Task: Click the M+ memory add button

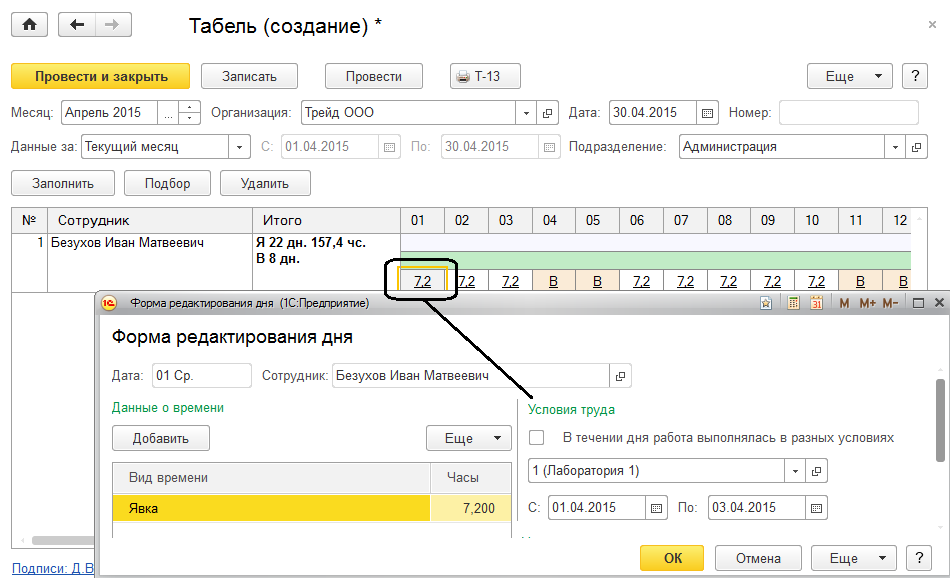Action: (868, 303)
